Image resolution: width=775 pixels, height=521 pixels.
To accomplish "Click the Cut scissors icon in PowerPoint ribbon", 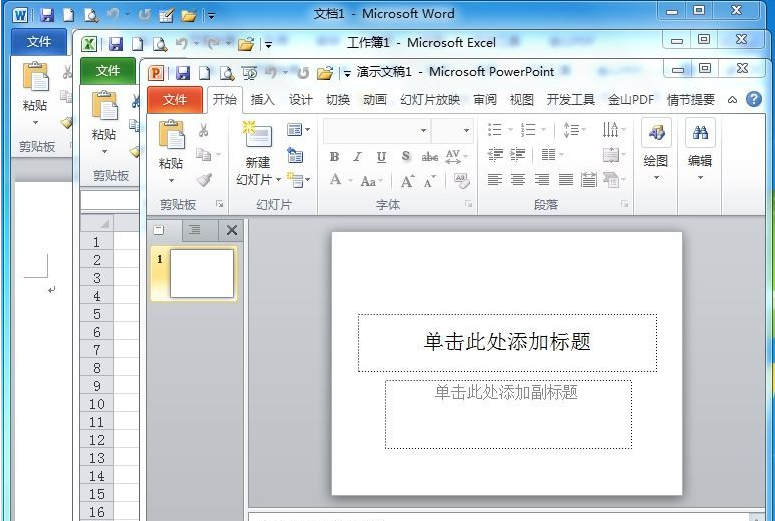I will pos(204,130).
